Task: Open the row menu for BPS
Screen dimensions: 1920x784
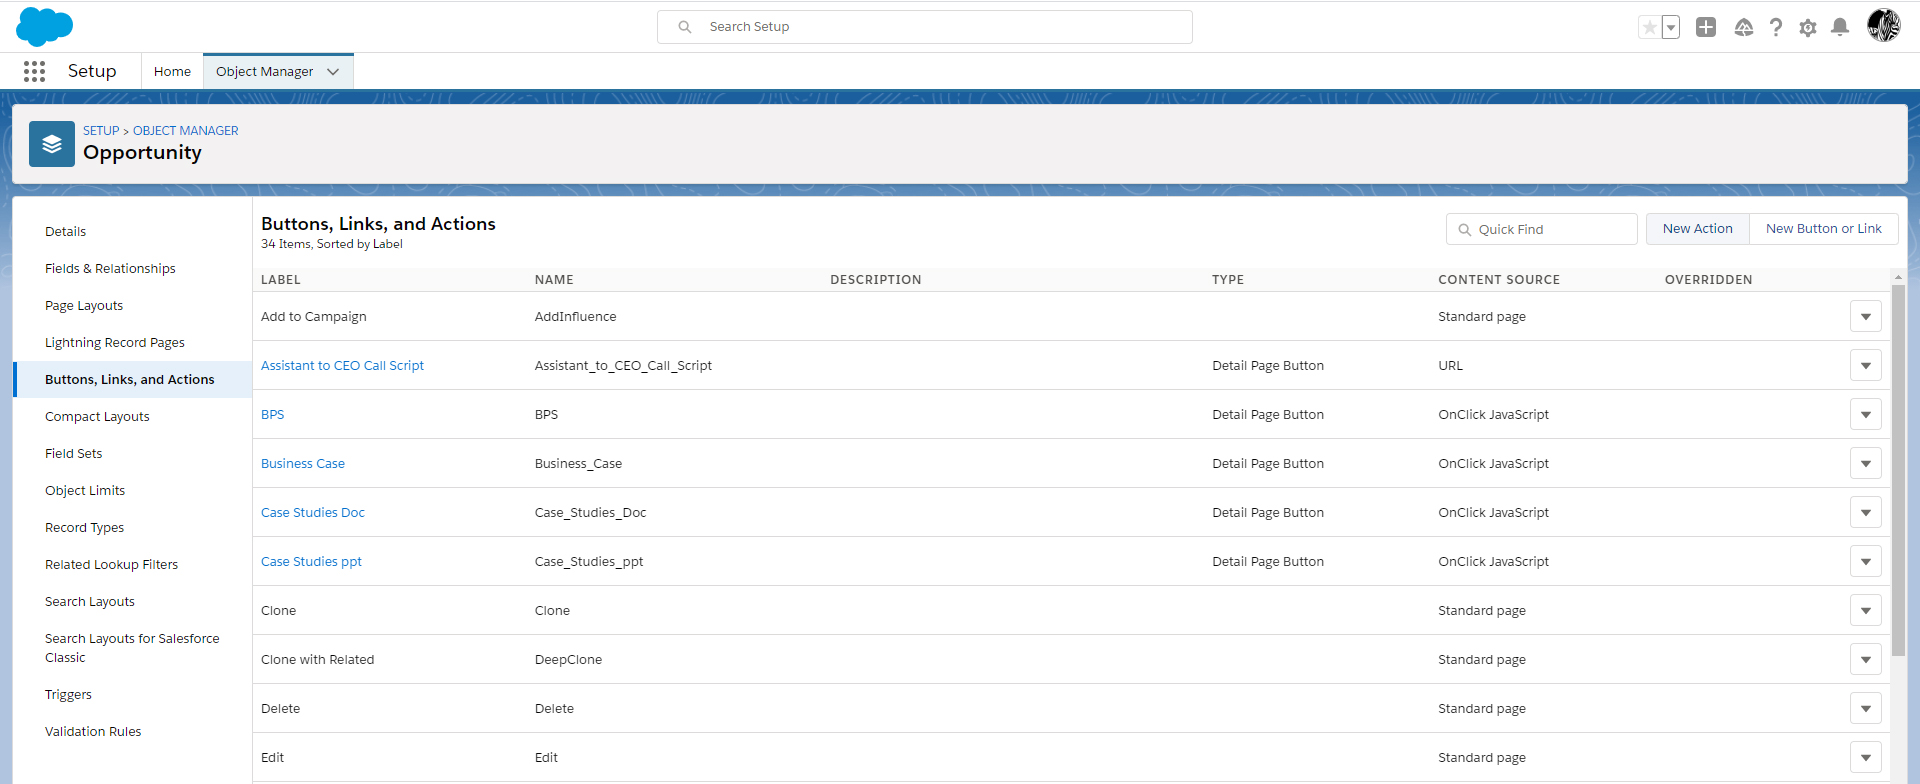Action: click(1865, 414)
